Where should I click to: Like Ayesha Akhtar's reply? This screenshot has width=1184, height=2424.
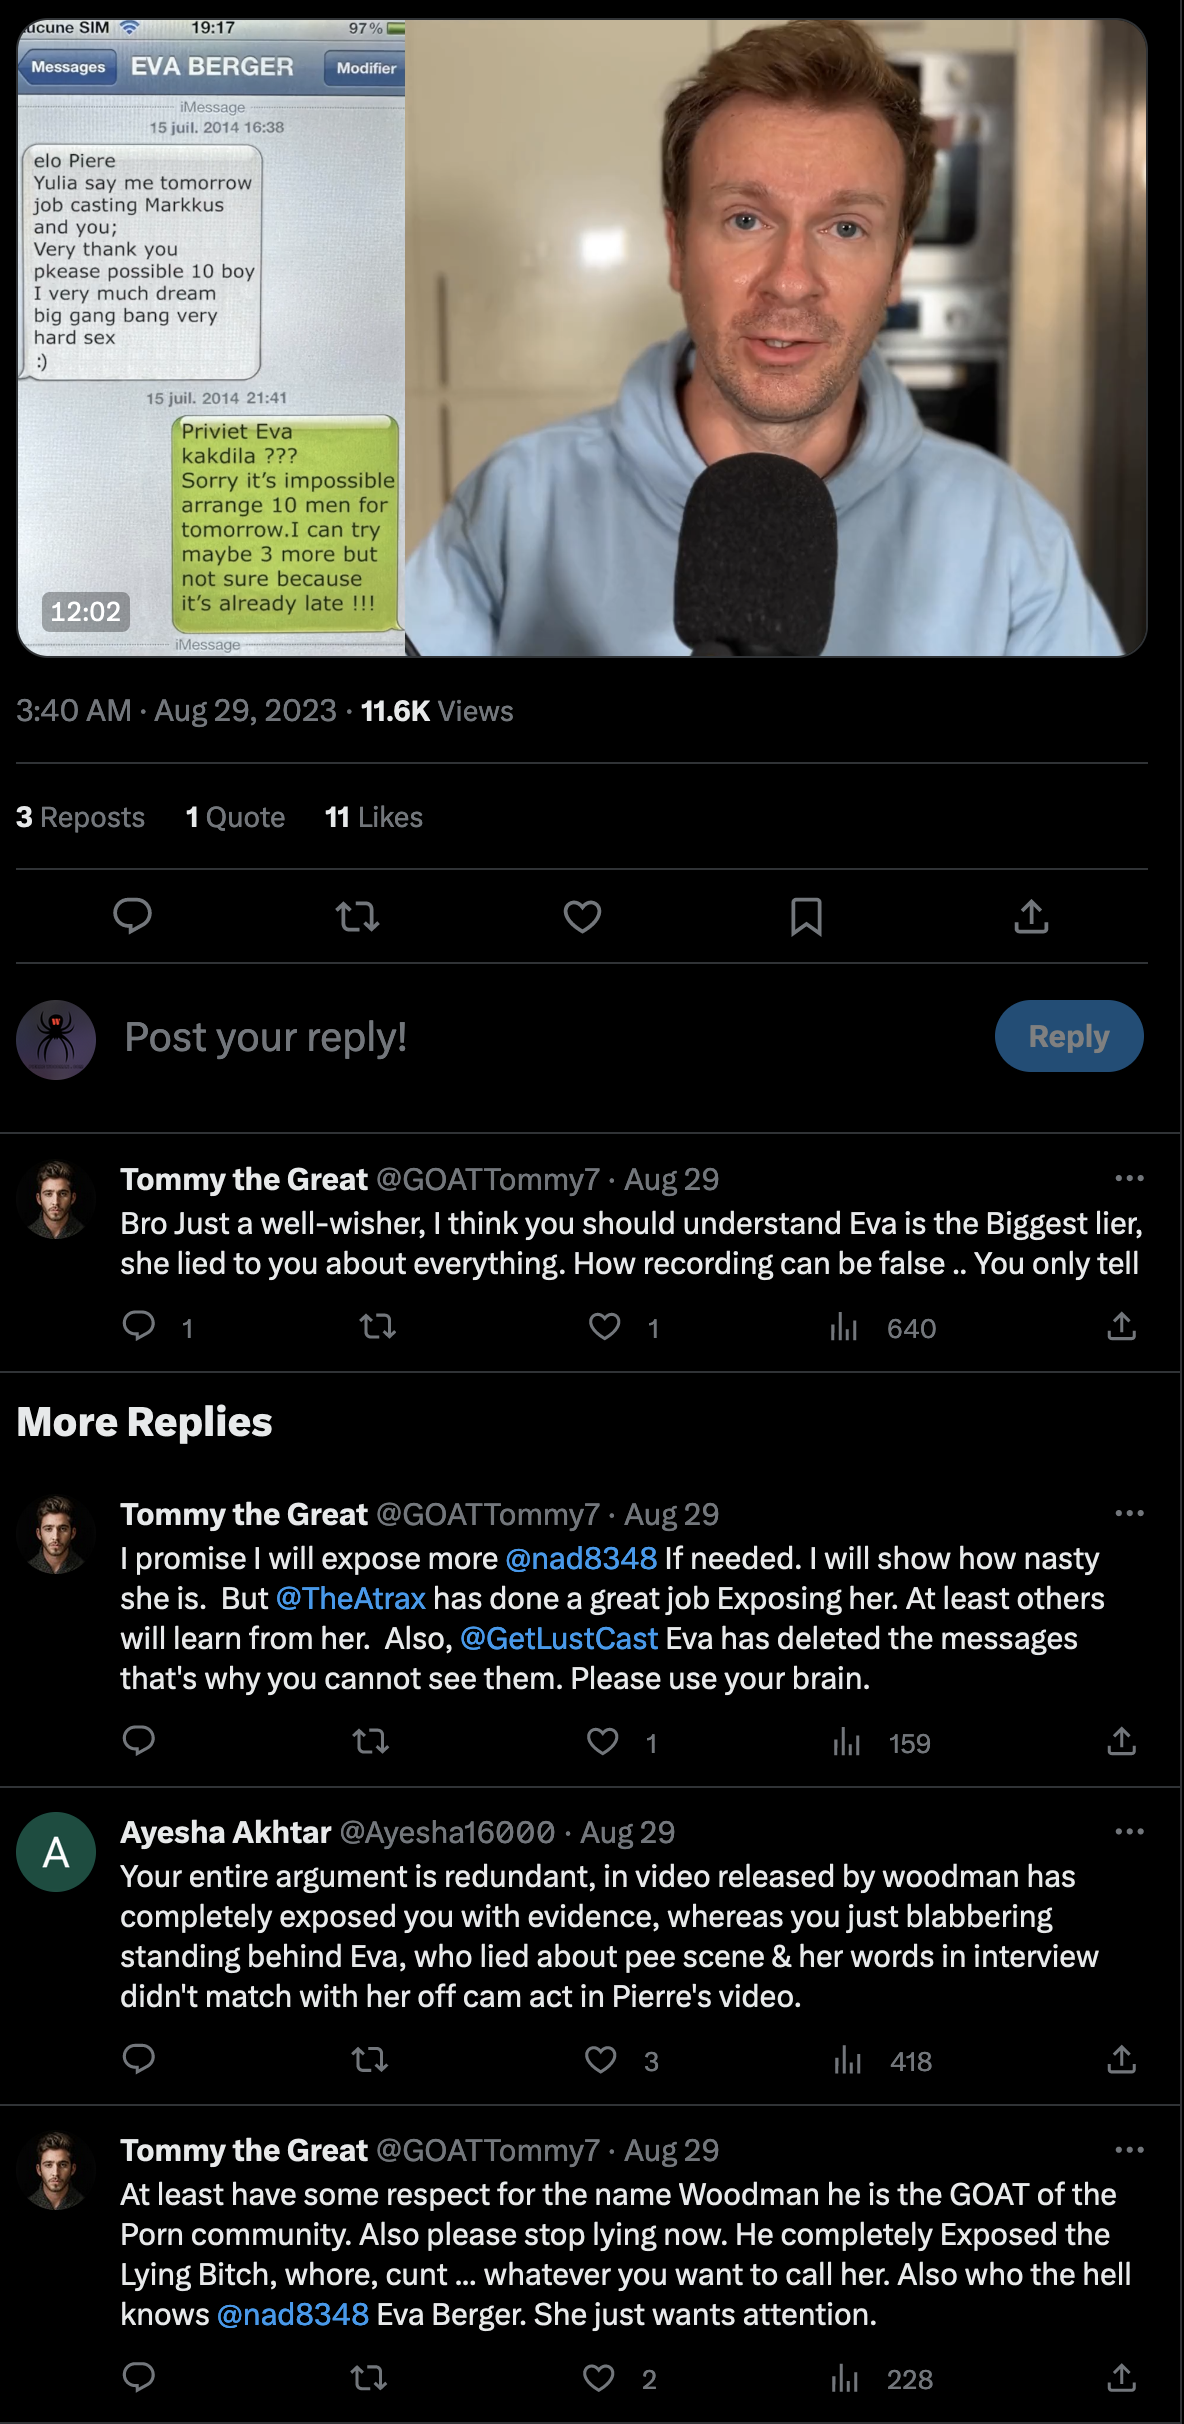pos(601,2060)
